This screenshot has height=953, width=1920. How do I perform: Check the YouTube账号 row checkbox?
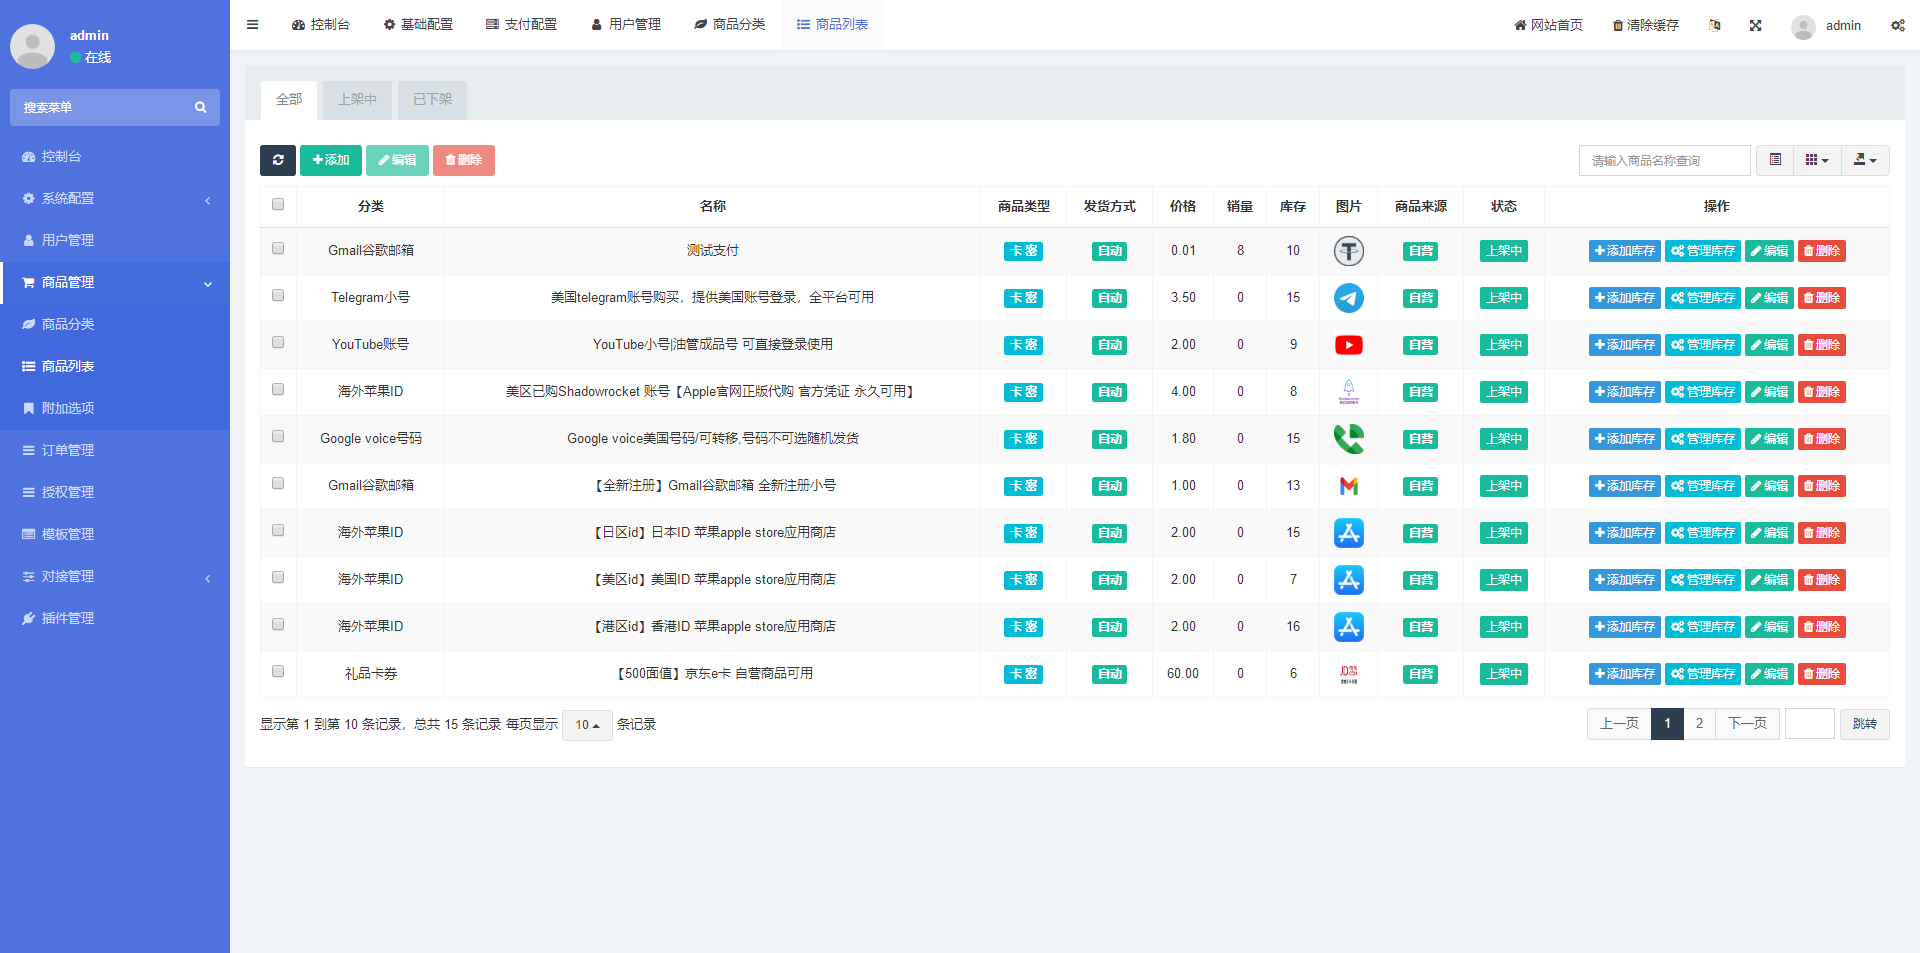coord(278,342)
